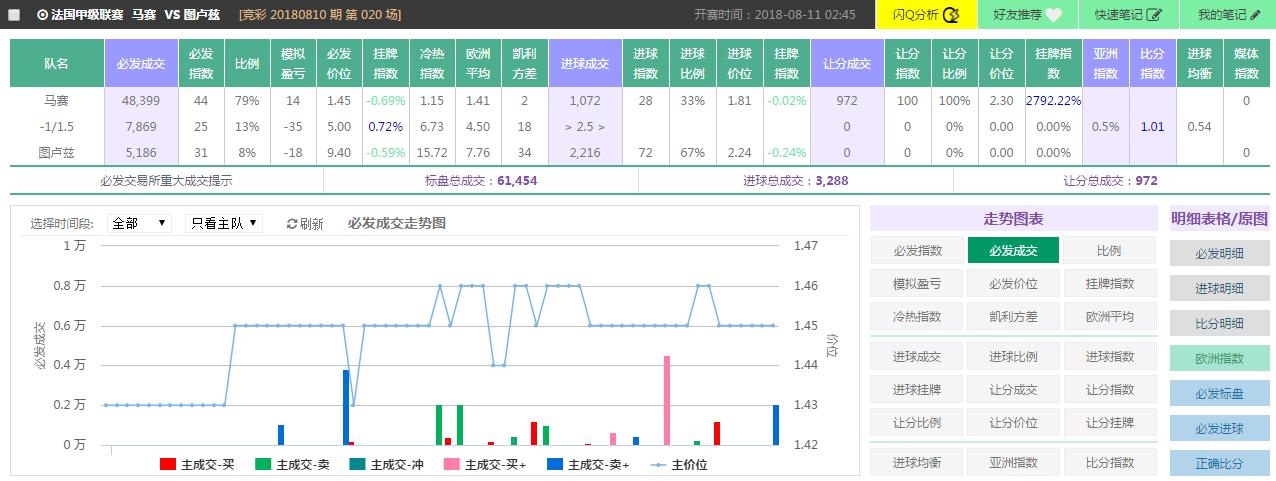Image resolution: width=1276 pixels, height=481 pixels.
Task: Toggle the 主成交-冲 teal legend entry
Action: point(387,464)
